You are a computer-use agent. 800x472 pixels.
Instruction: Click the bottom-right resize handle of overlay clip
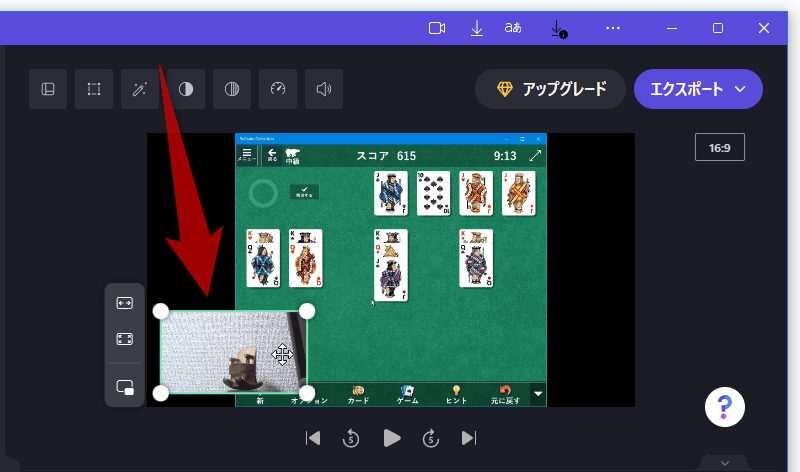(307, 393)
